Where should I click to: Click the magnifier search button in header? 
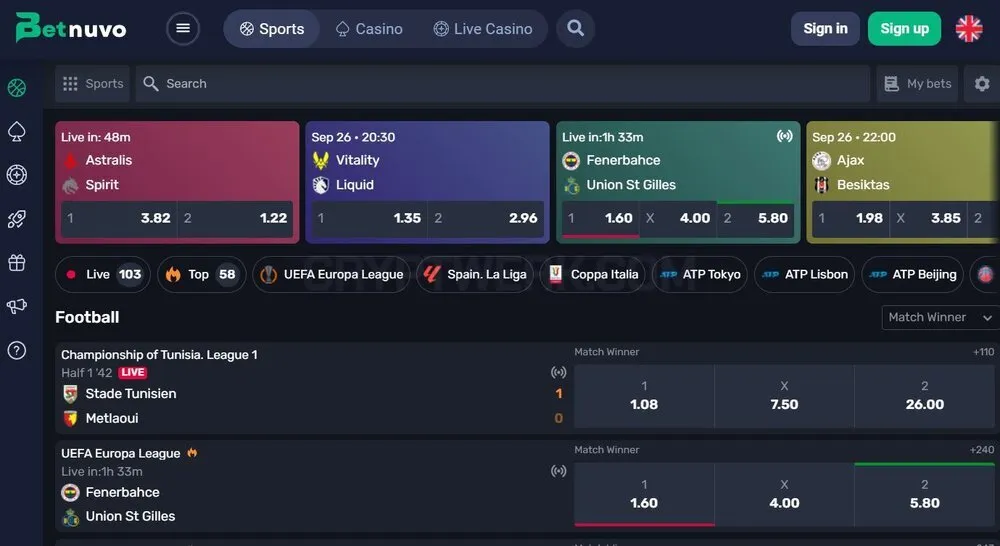click(575, 29)
